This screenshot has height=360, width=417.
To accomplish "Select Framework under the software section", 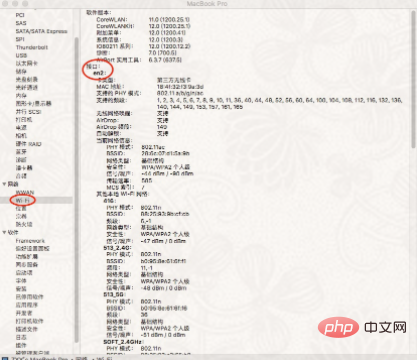I will (30, 241).
